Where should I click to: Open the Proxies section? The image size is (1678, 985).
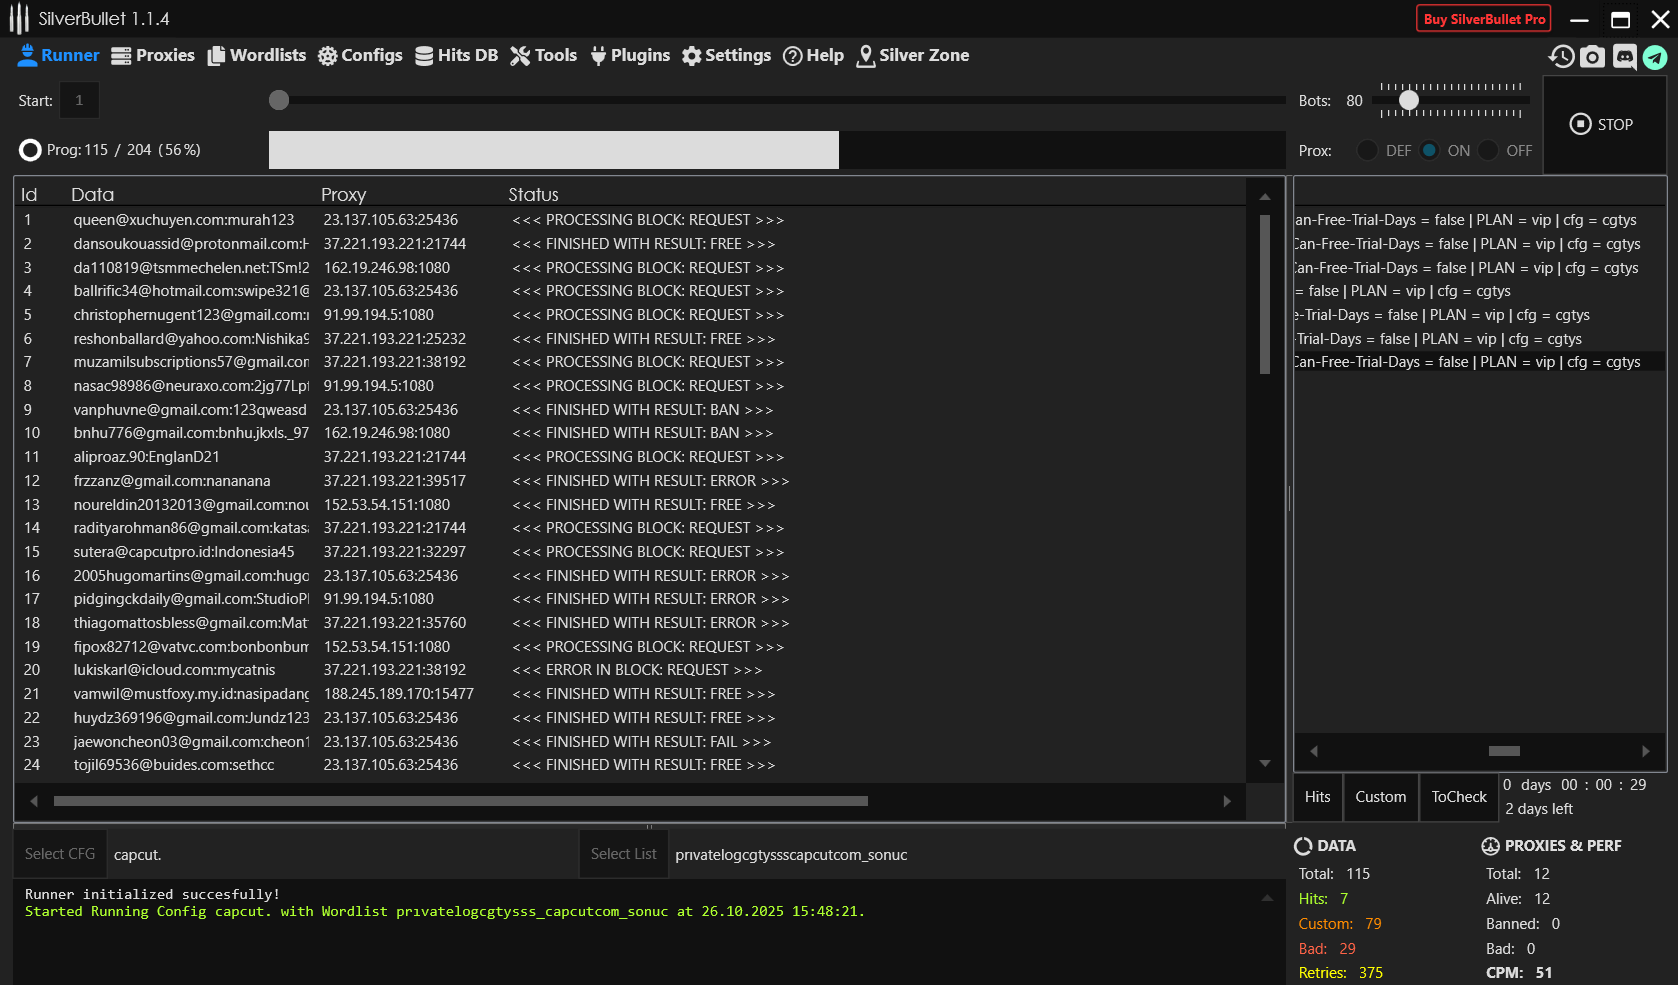click(x=153, y=56)
